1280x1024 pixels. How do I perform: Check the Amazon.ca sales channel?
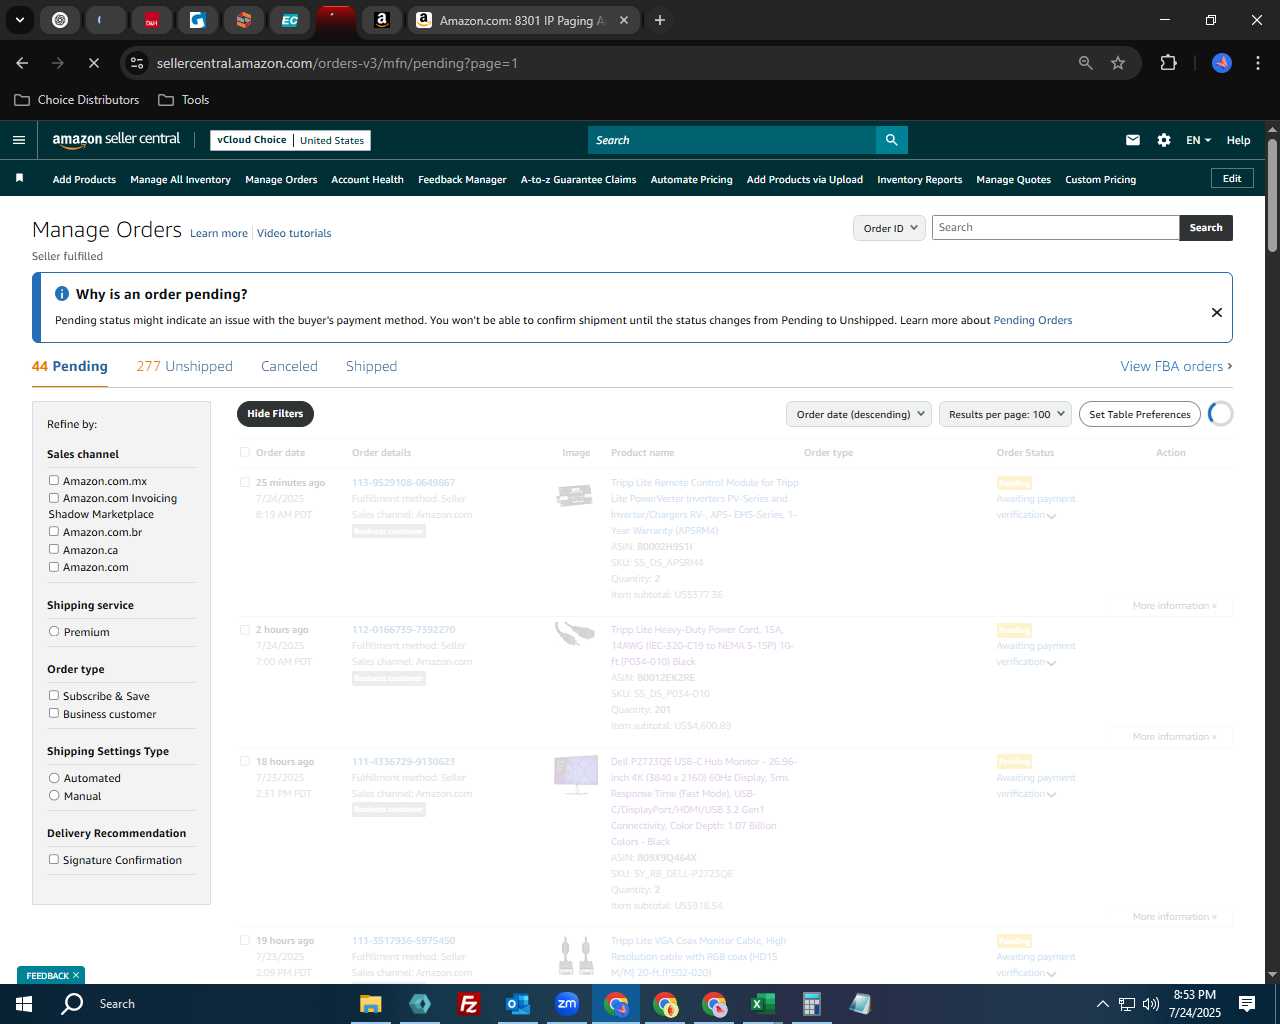[54, 549]
